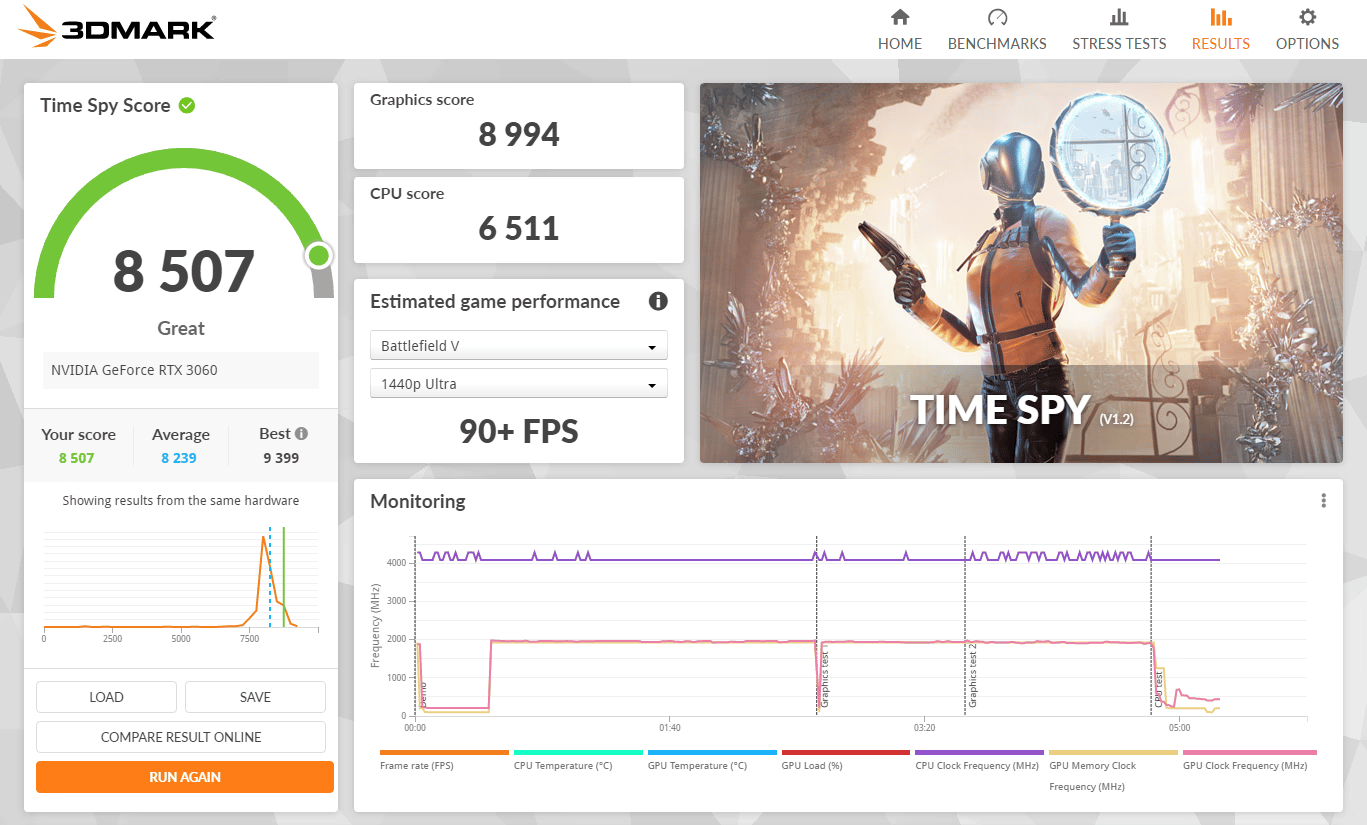Click the Graphics score value 8 994
The height and width of the screenshot is (825, 1367).
click(519, 134)
